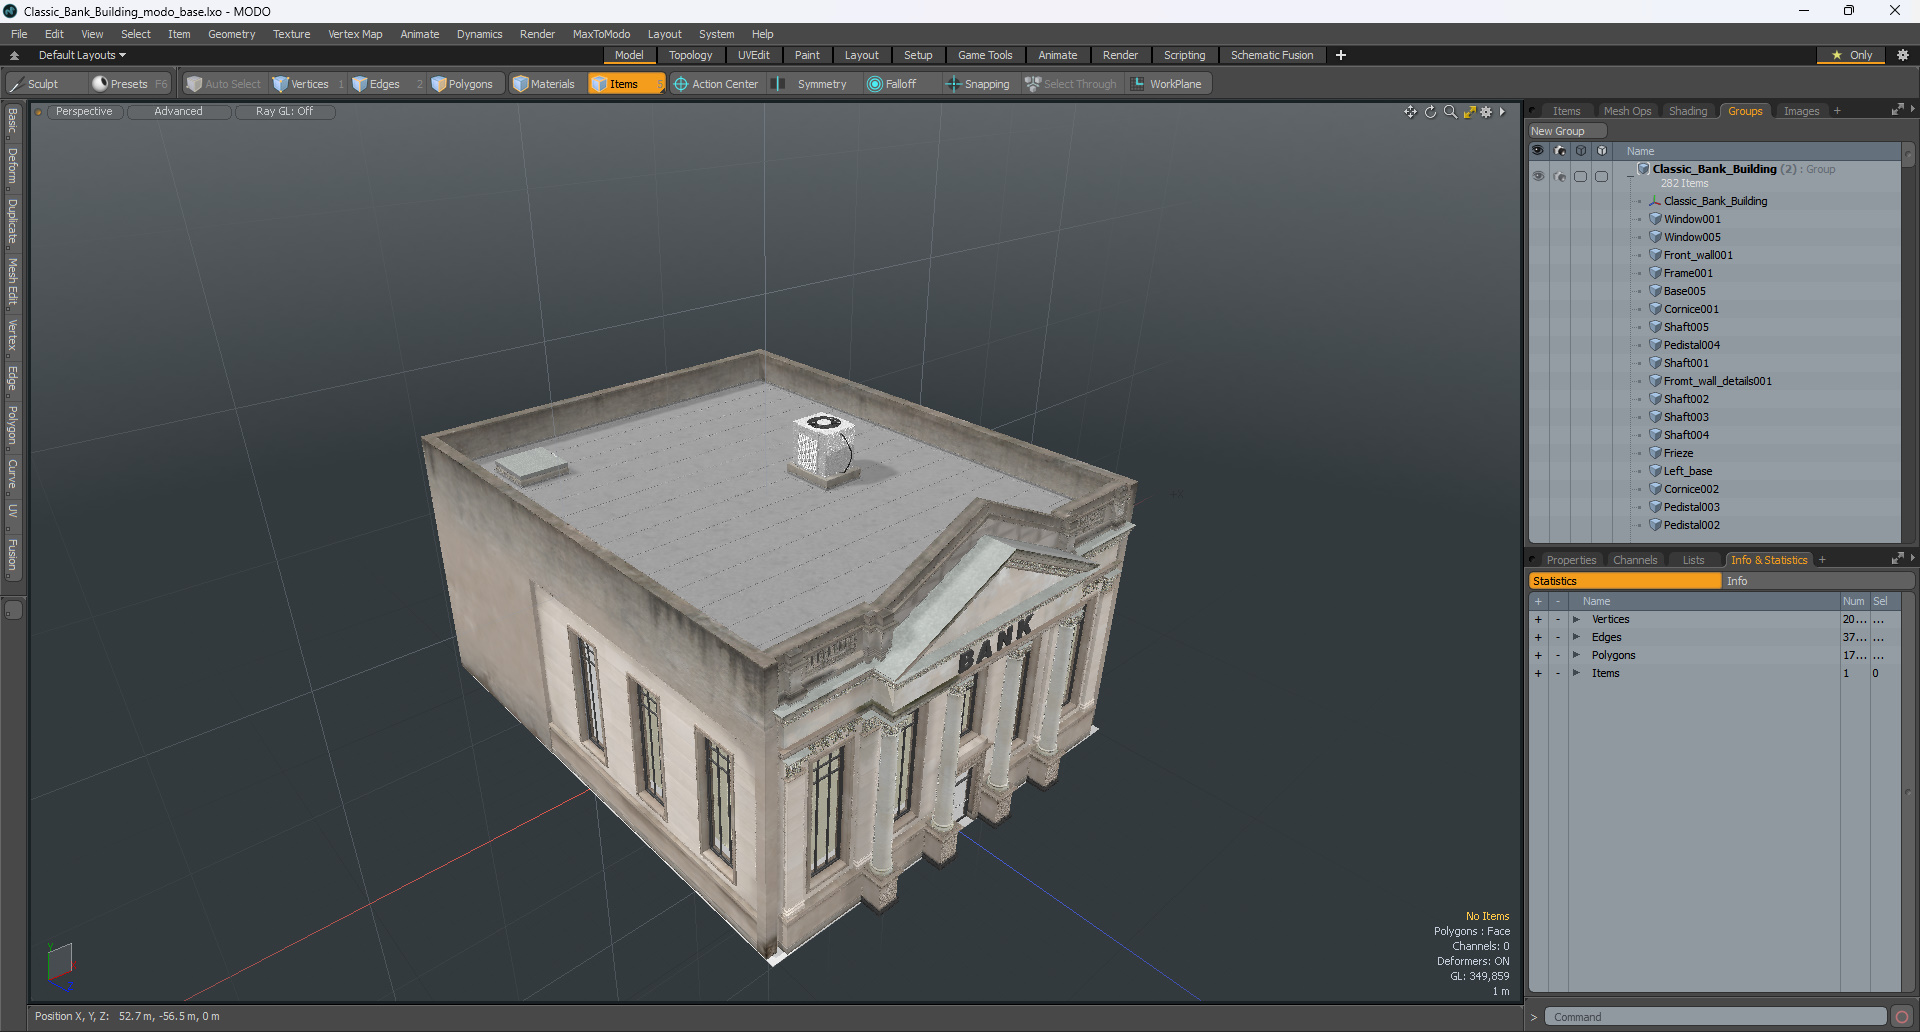Open the Presets browser
The height and width of the screenshot is (1032, 1920).
[129, 84]
